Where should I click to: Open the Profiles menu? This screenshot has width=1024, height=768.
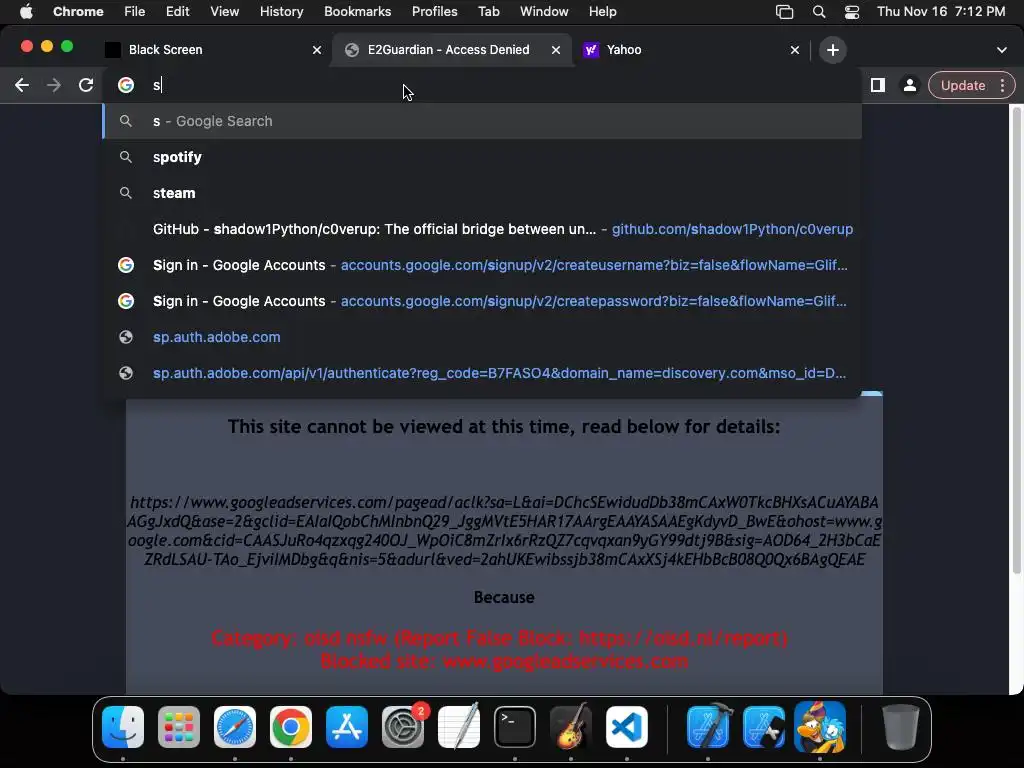tap(434, 11)
